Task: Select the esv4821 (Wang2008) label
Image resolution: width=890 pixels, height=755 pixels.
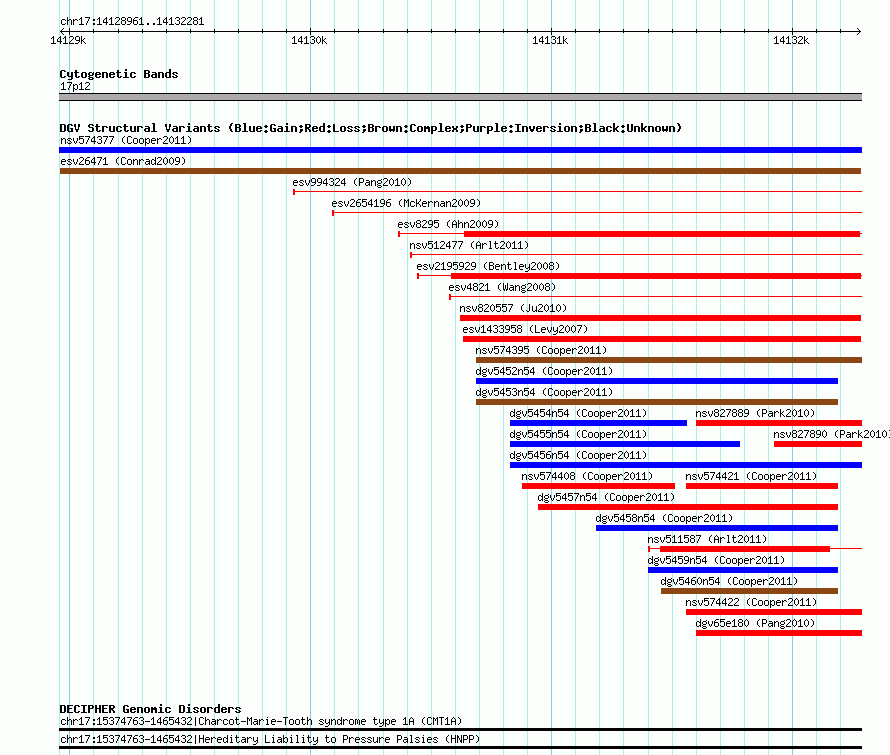Action: tap(502, 287)
